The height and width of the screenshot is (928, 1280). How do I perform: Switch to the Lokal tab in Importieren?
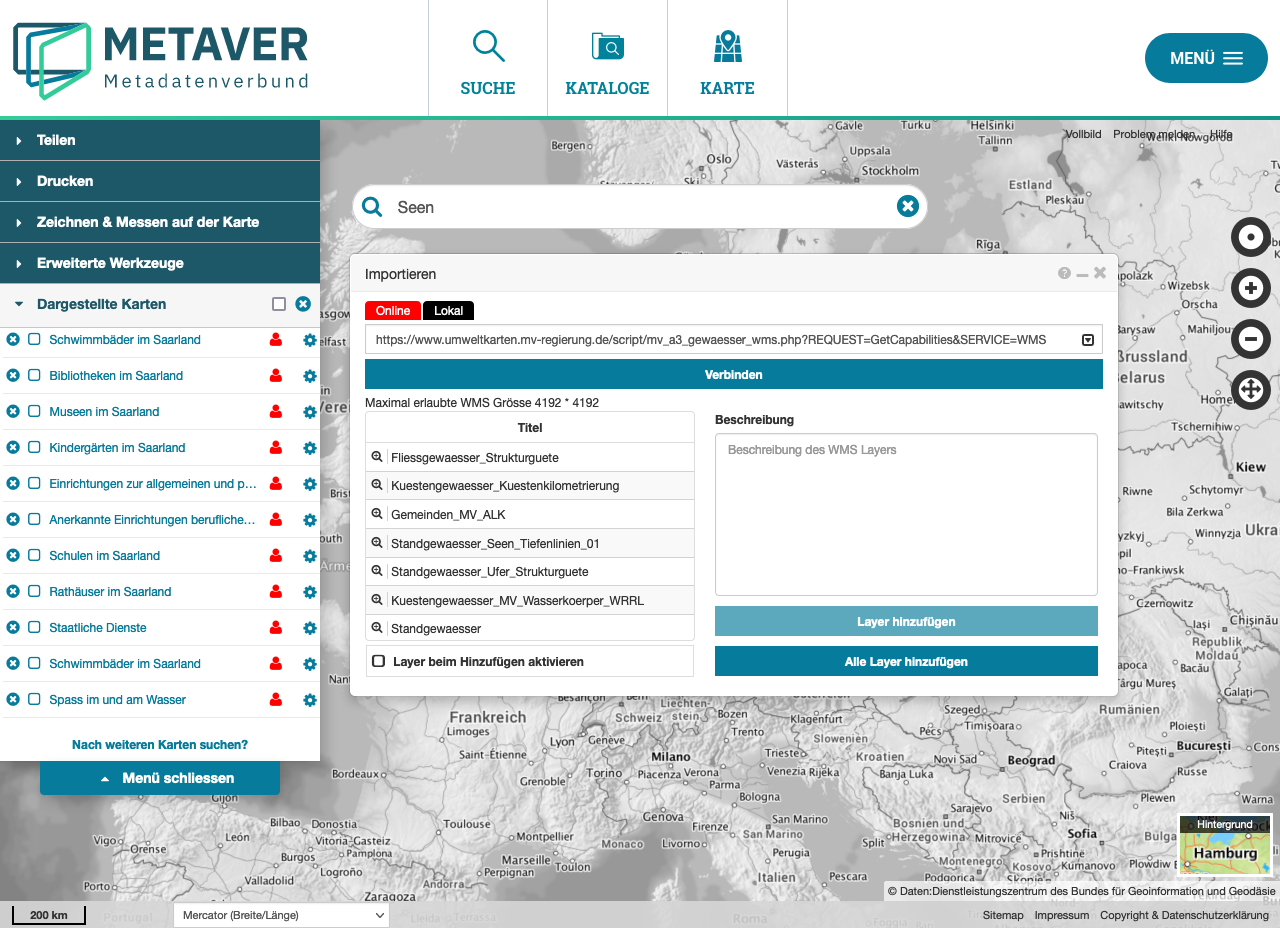point(447,310)
